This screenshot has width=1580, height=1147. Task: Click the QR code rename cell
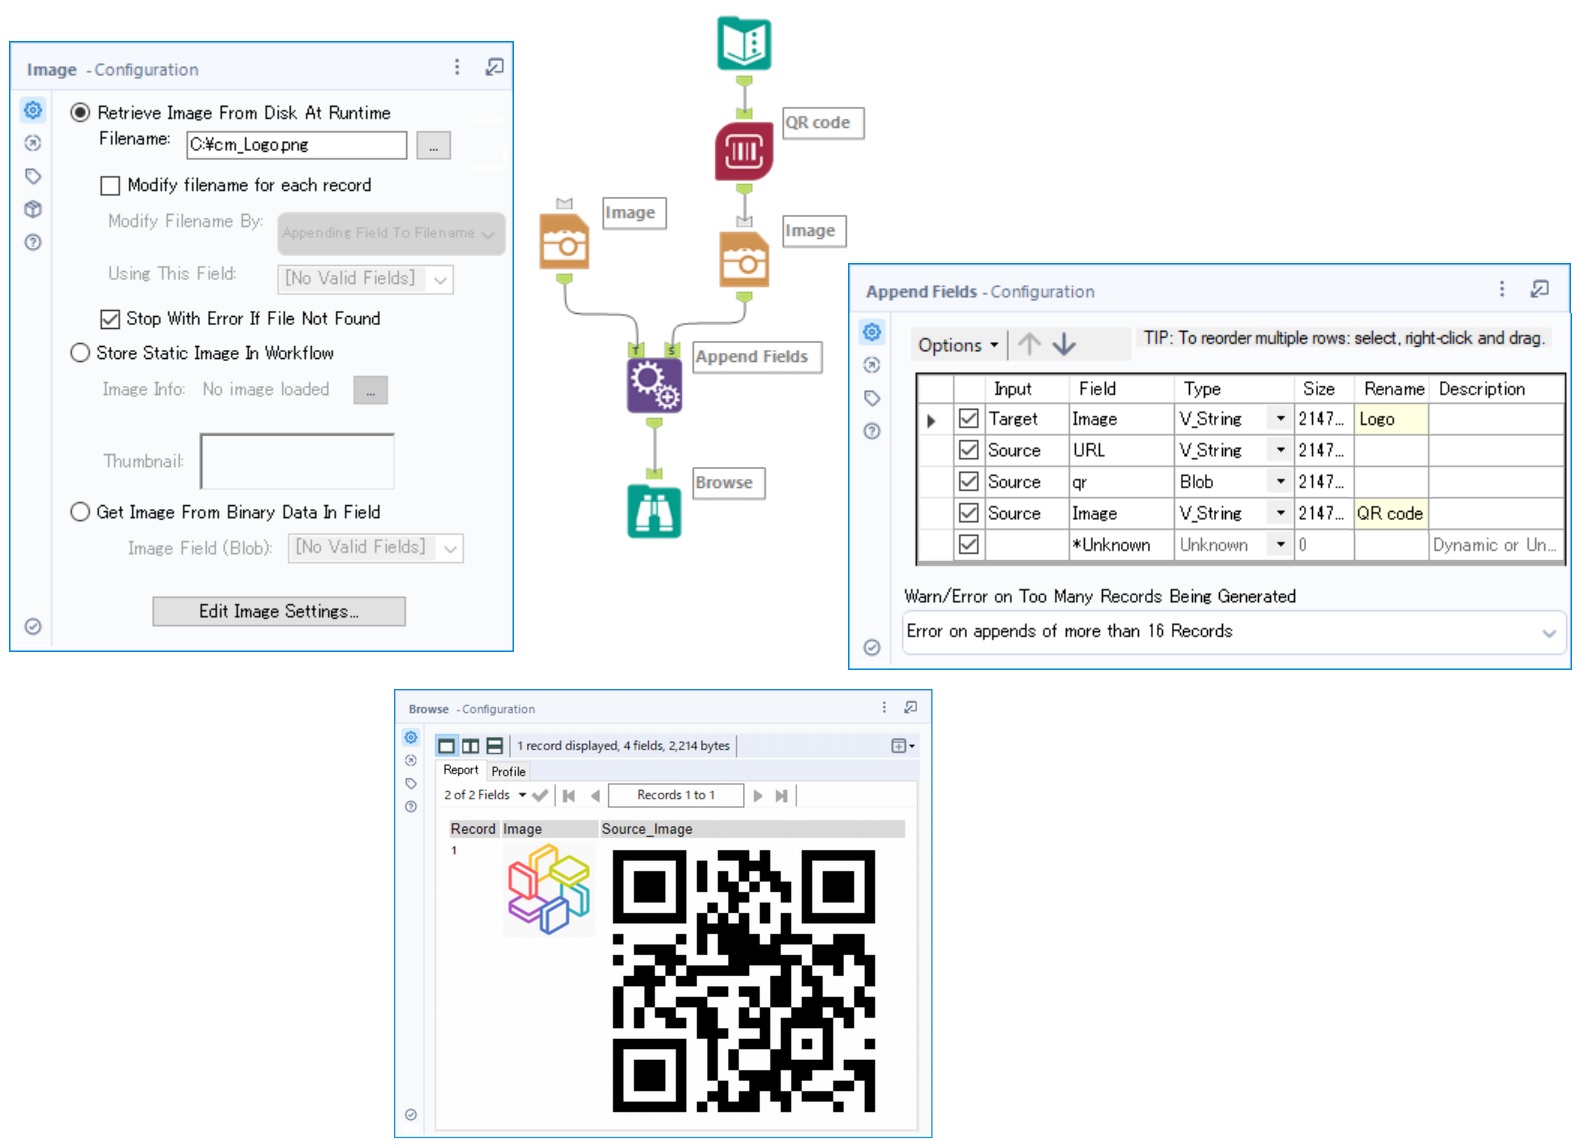(1391, 513)
